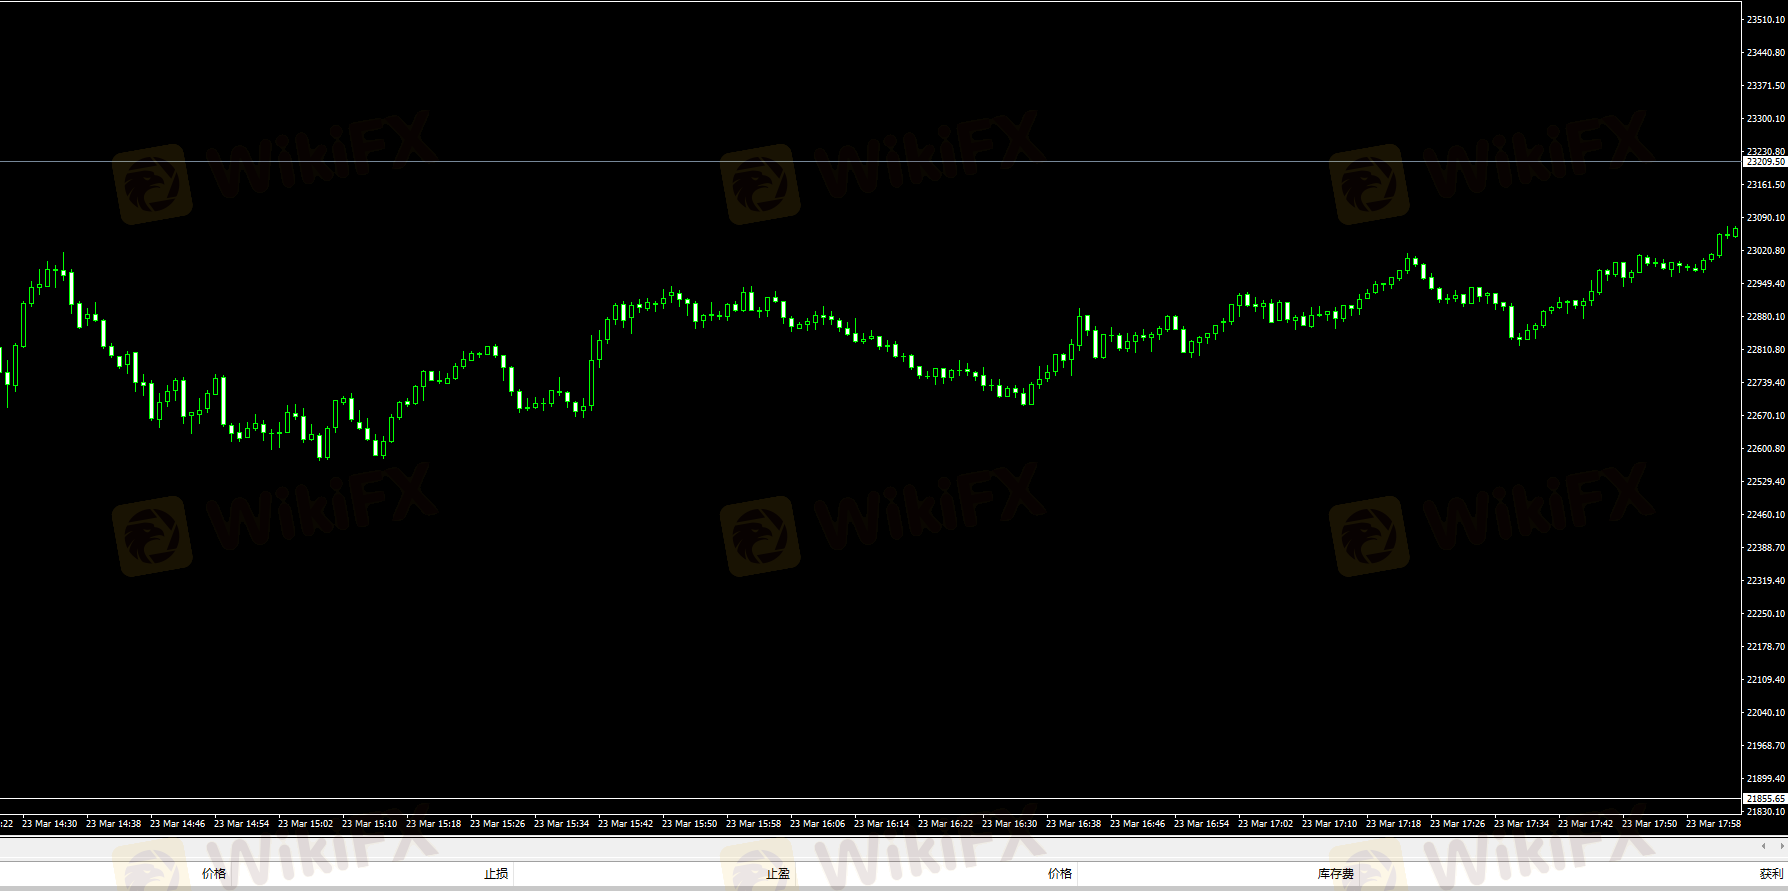Click the 23440.80 price axis value
This screenshot has height=891, width=1788.
coord(1766,53)
